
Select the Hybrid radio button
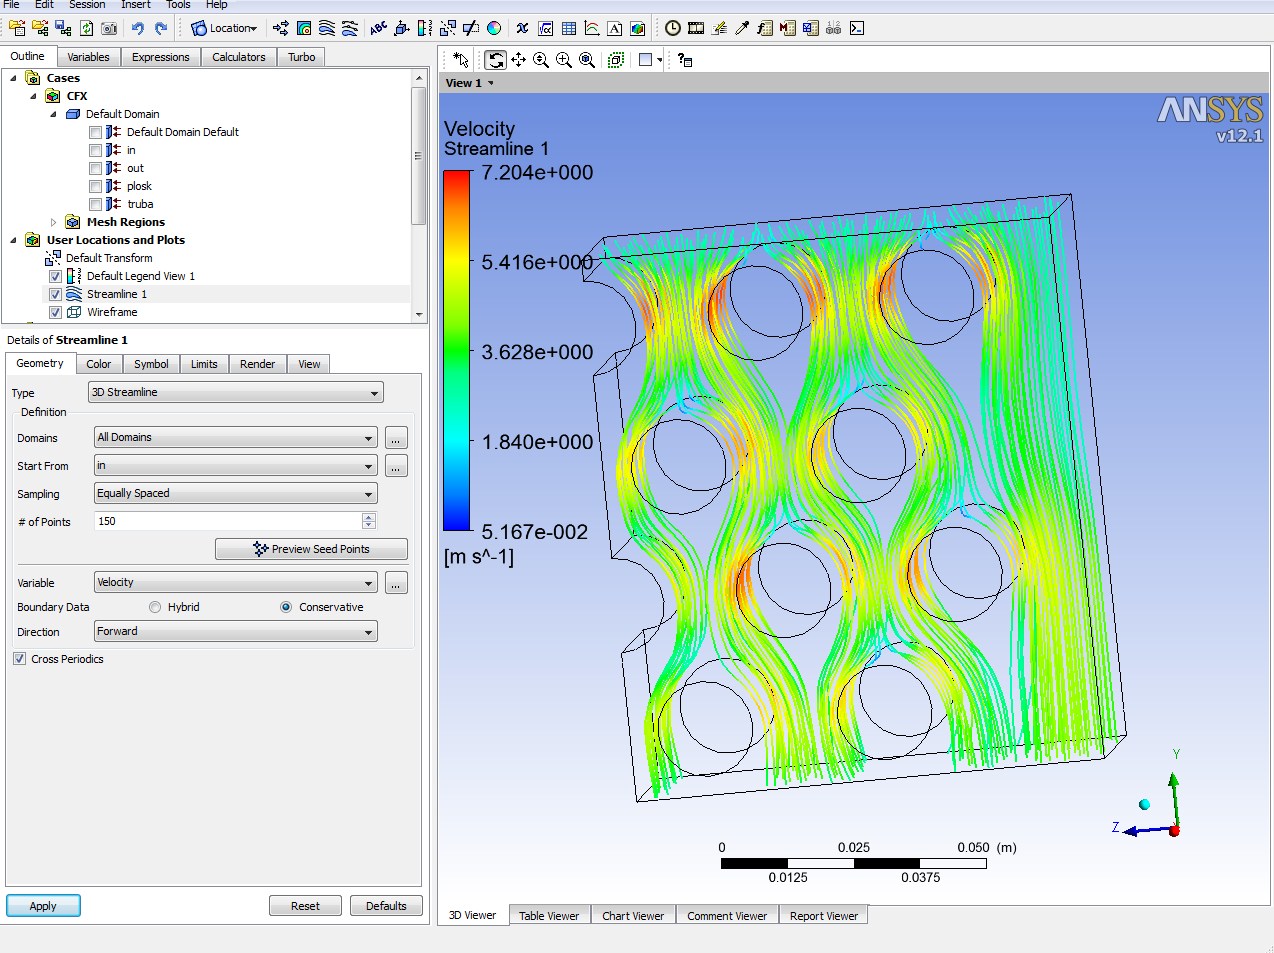(155, 607)
